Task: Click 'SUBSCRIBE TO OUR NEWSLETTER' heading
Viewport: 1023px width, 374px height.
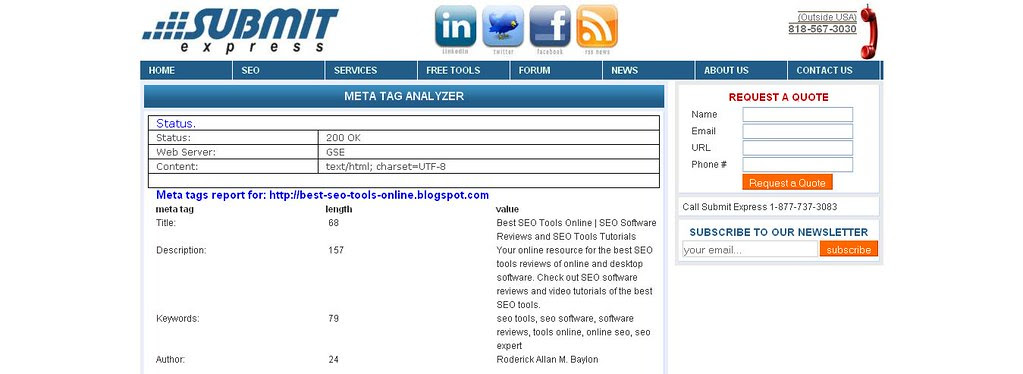Action: (778, 232)
